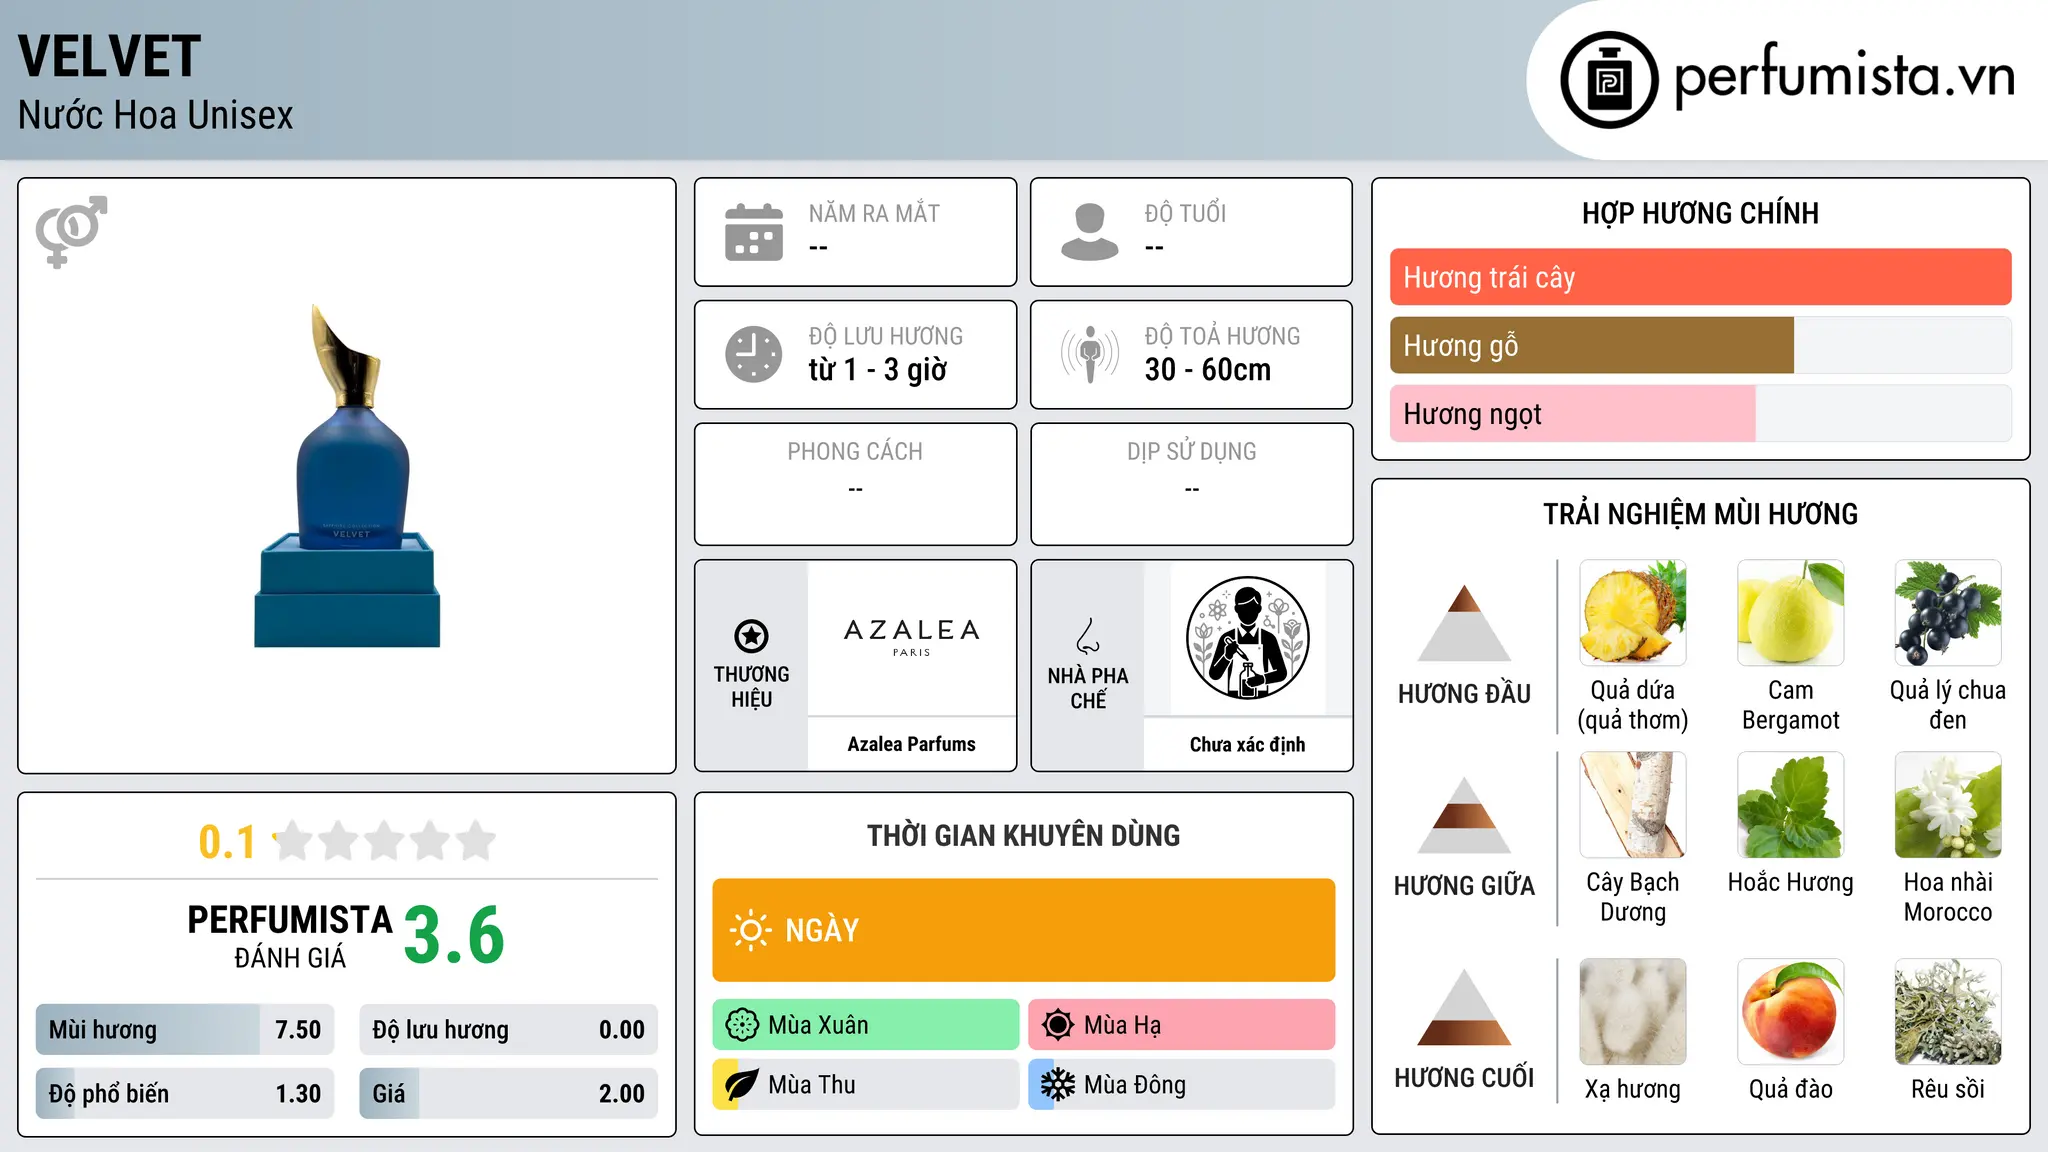Click the flower icon next to Mùa Xuân
The width and height of the screenshot is (2048, 1152).
click(742, 1025)
